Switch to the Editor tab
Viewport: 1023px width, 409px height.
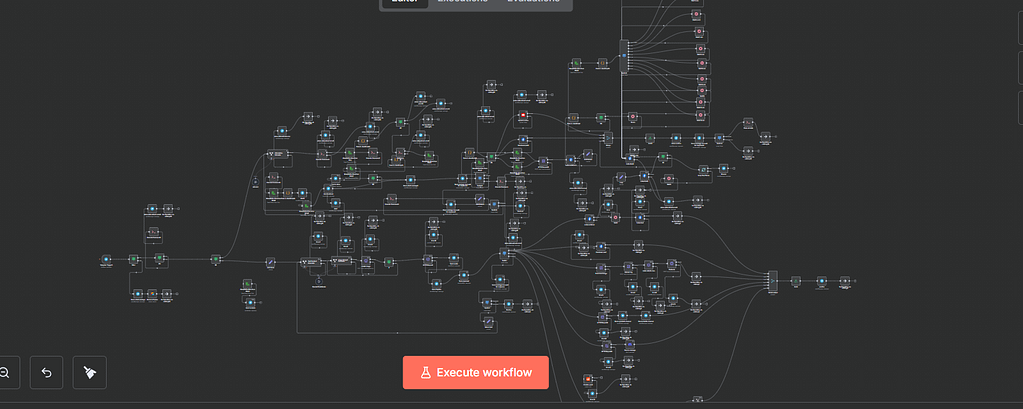(x=404, y=3)
